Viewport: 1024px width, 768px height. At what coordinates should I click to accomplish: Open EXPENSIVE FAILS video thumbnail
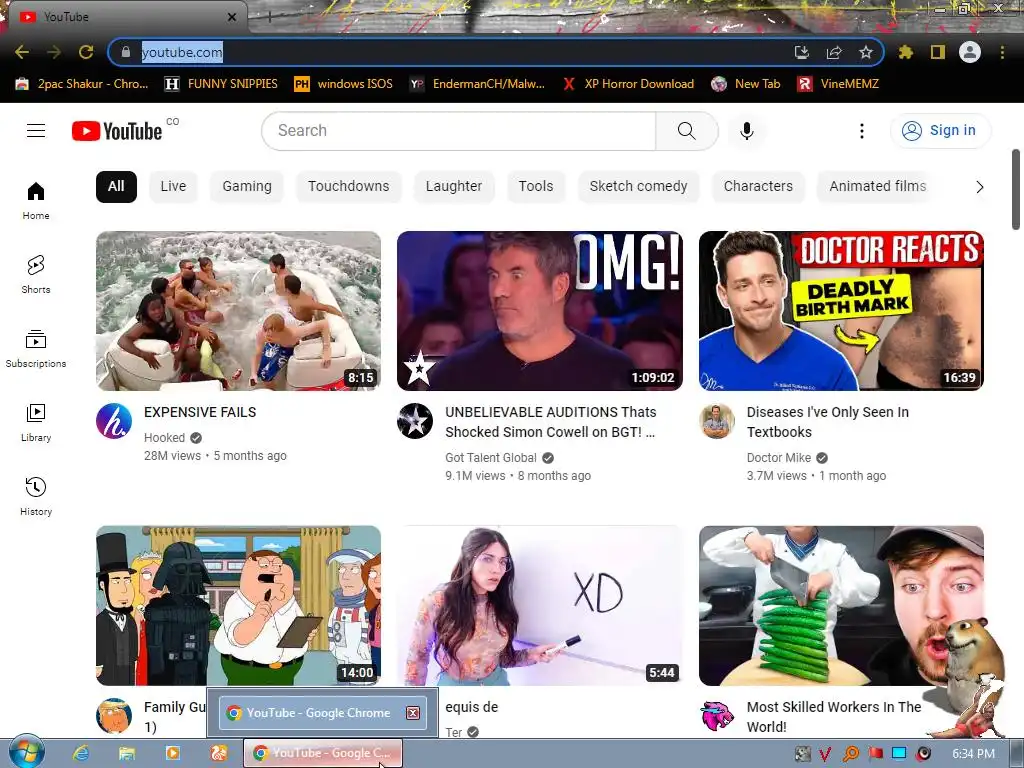click(x=238, y=311)
